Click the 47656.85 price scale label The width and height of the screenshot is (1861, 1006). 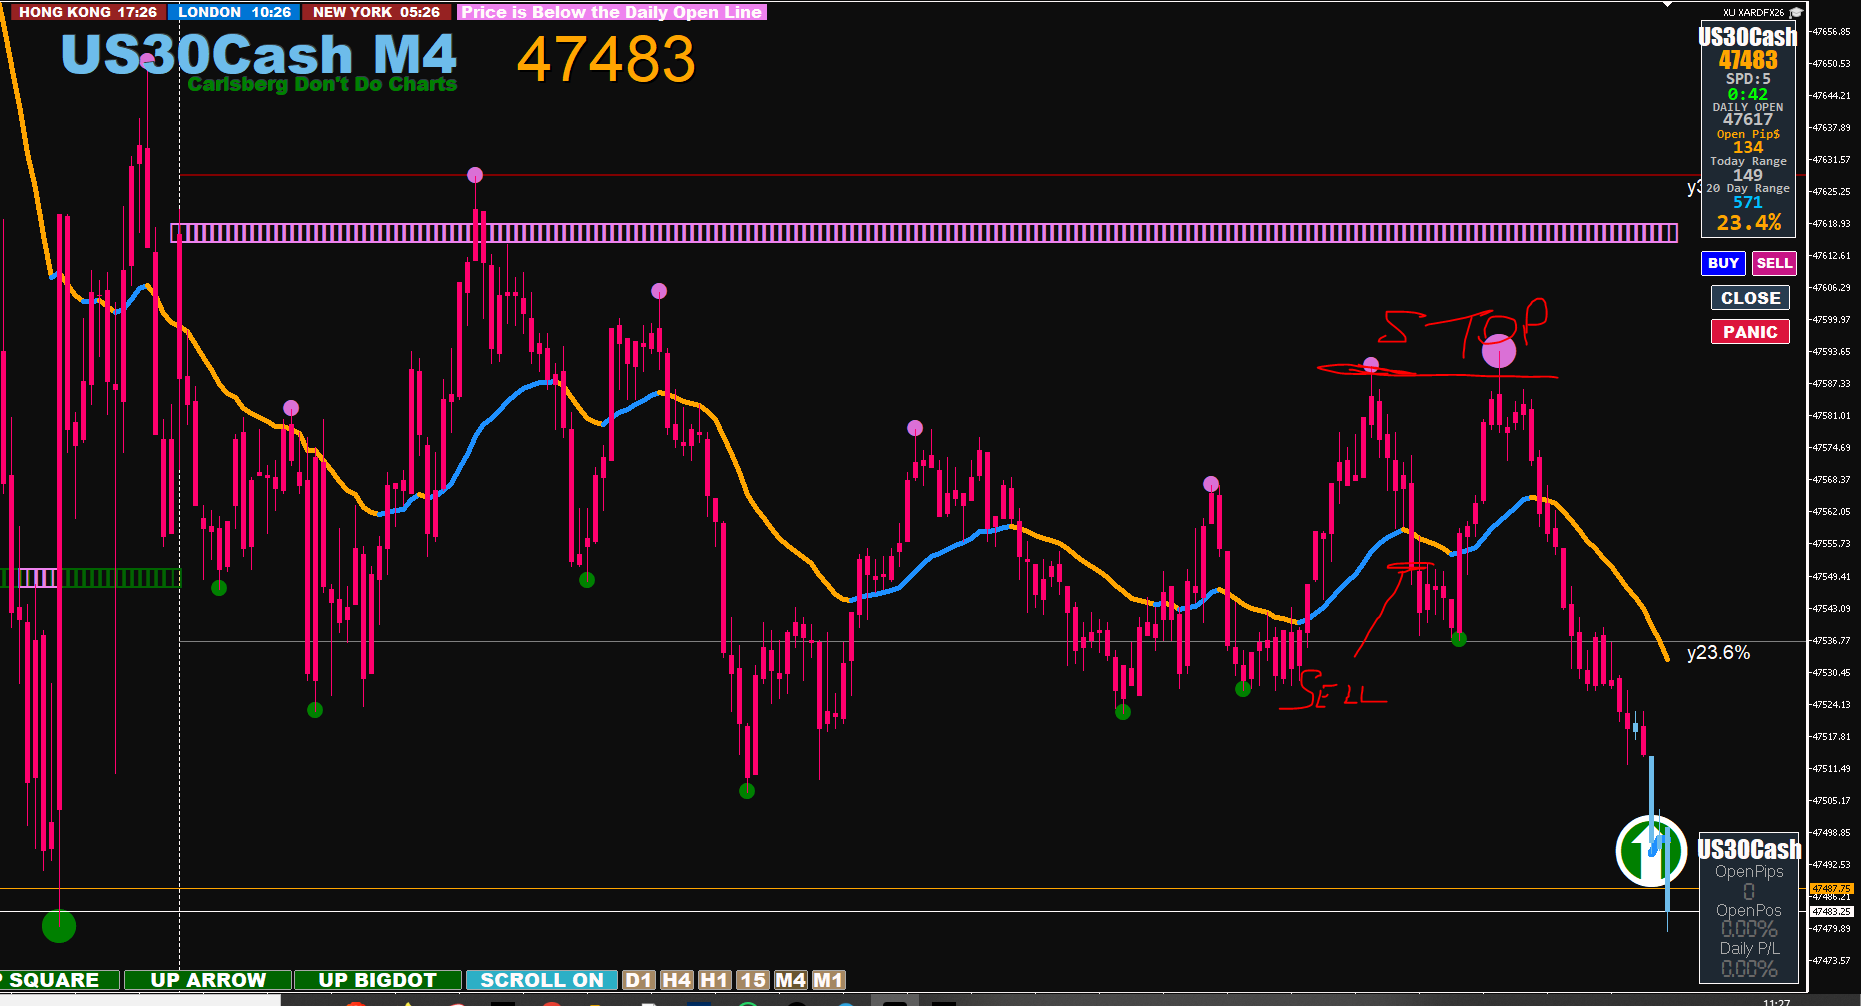(x=1832, y=32)
